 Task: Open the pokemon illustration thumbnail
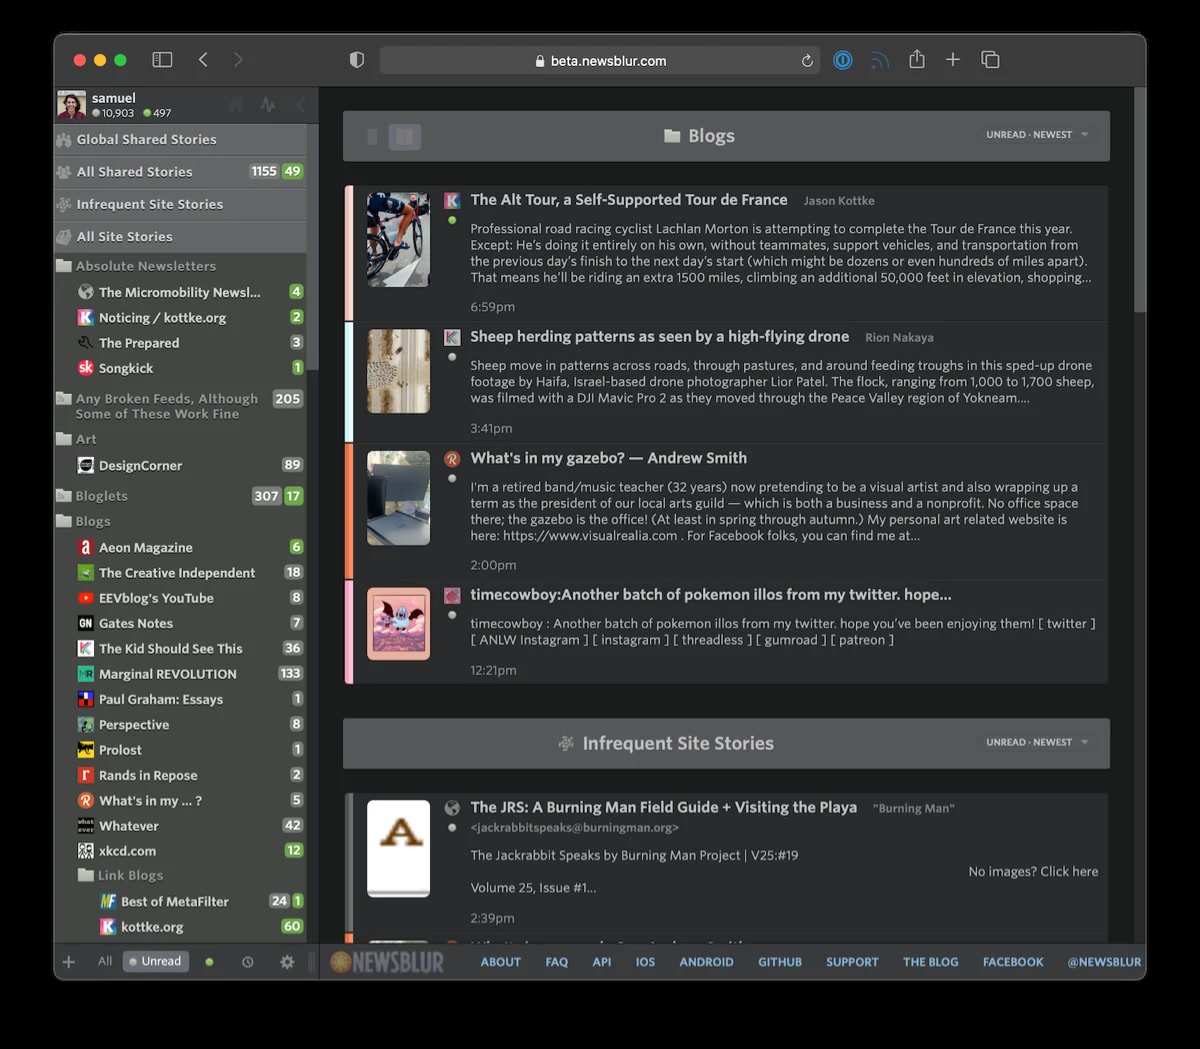398,623
